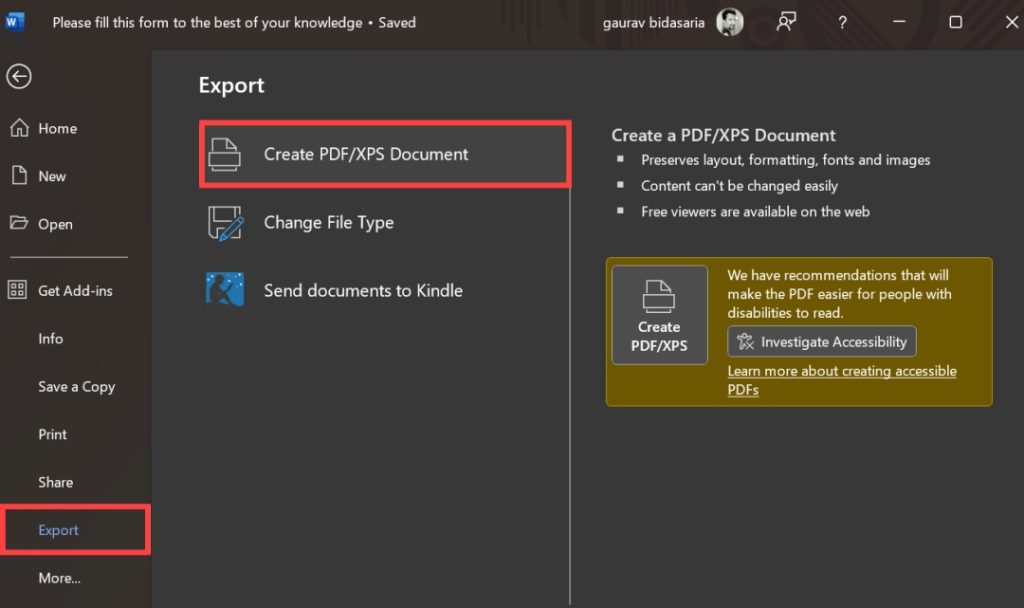This screenshot has width=1024, height=608.
Task: Select Export in the sidebar
Action: tap(76, 530)
